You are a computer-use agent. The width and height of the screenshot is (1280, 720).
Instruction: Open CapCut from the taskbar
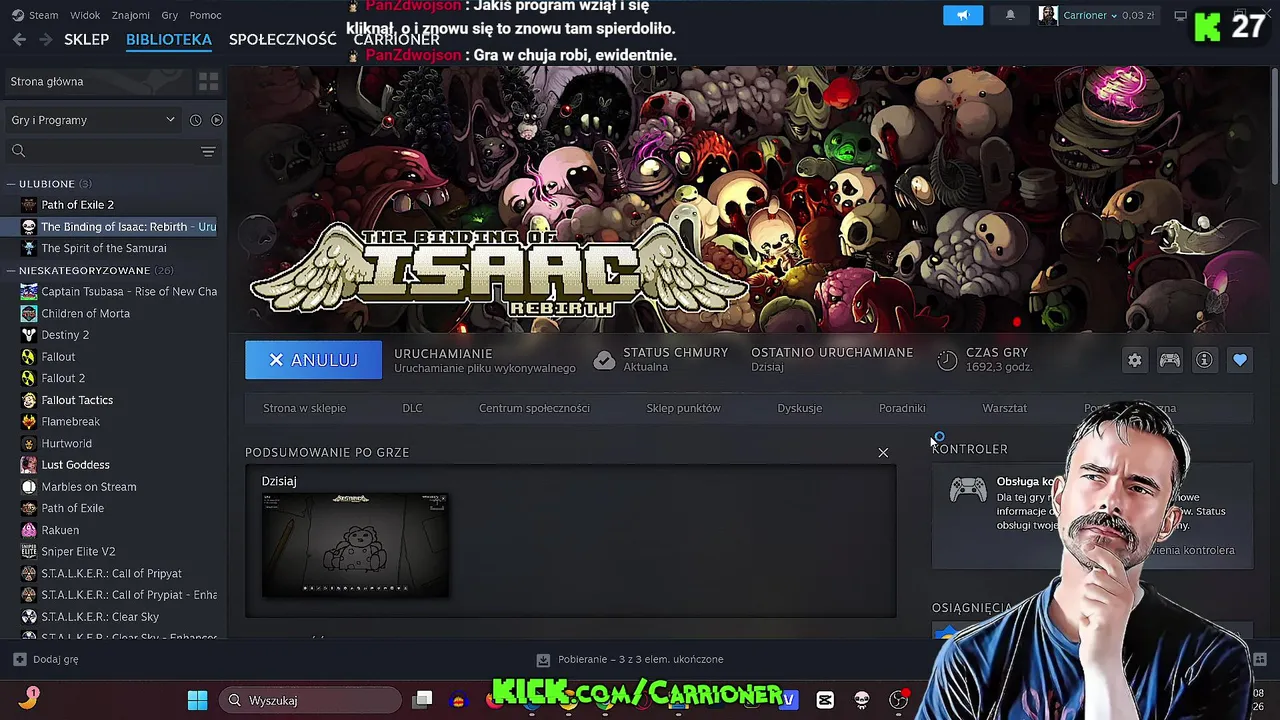[x=825, y=700]
